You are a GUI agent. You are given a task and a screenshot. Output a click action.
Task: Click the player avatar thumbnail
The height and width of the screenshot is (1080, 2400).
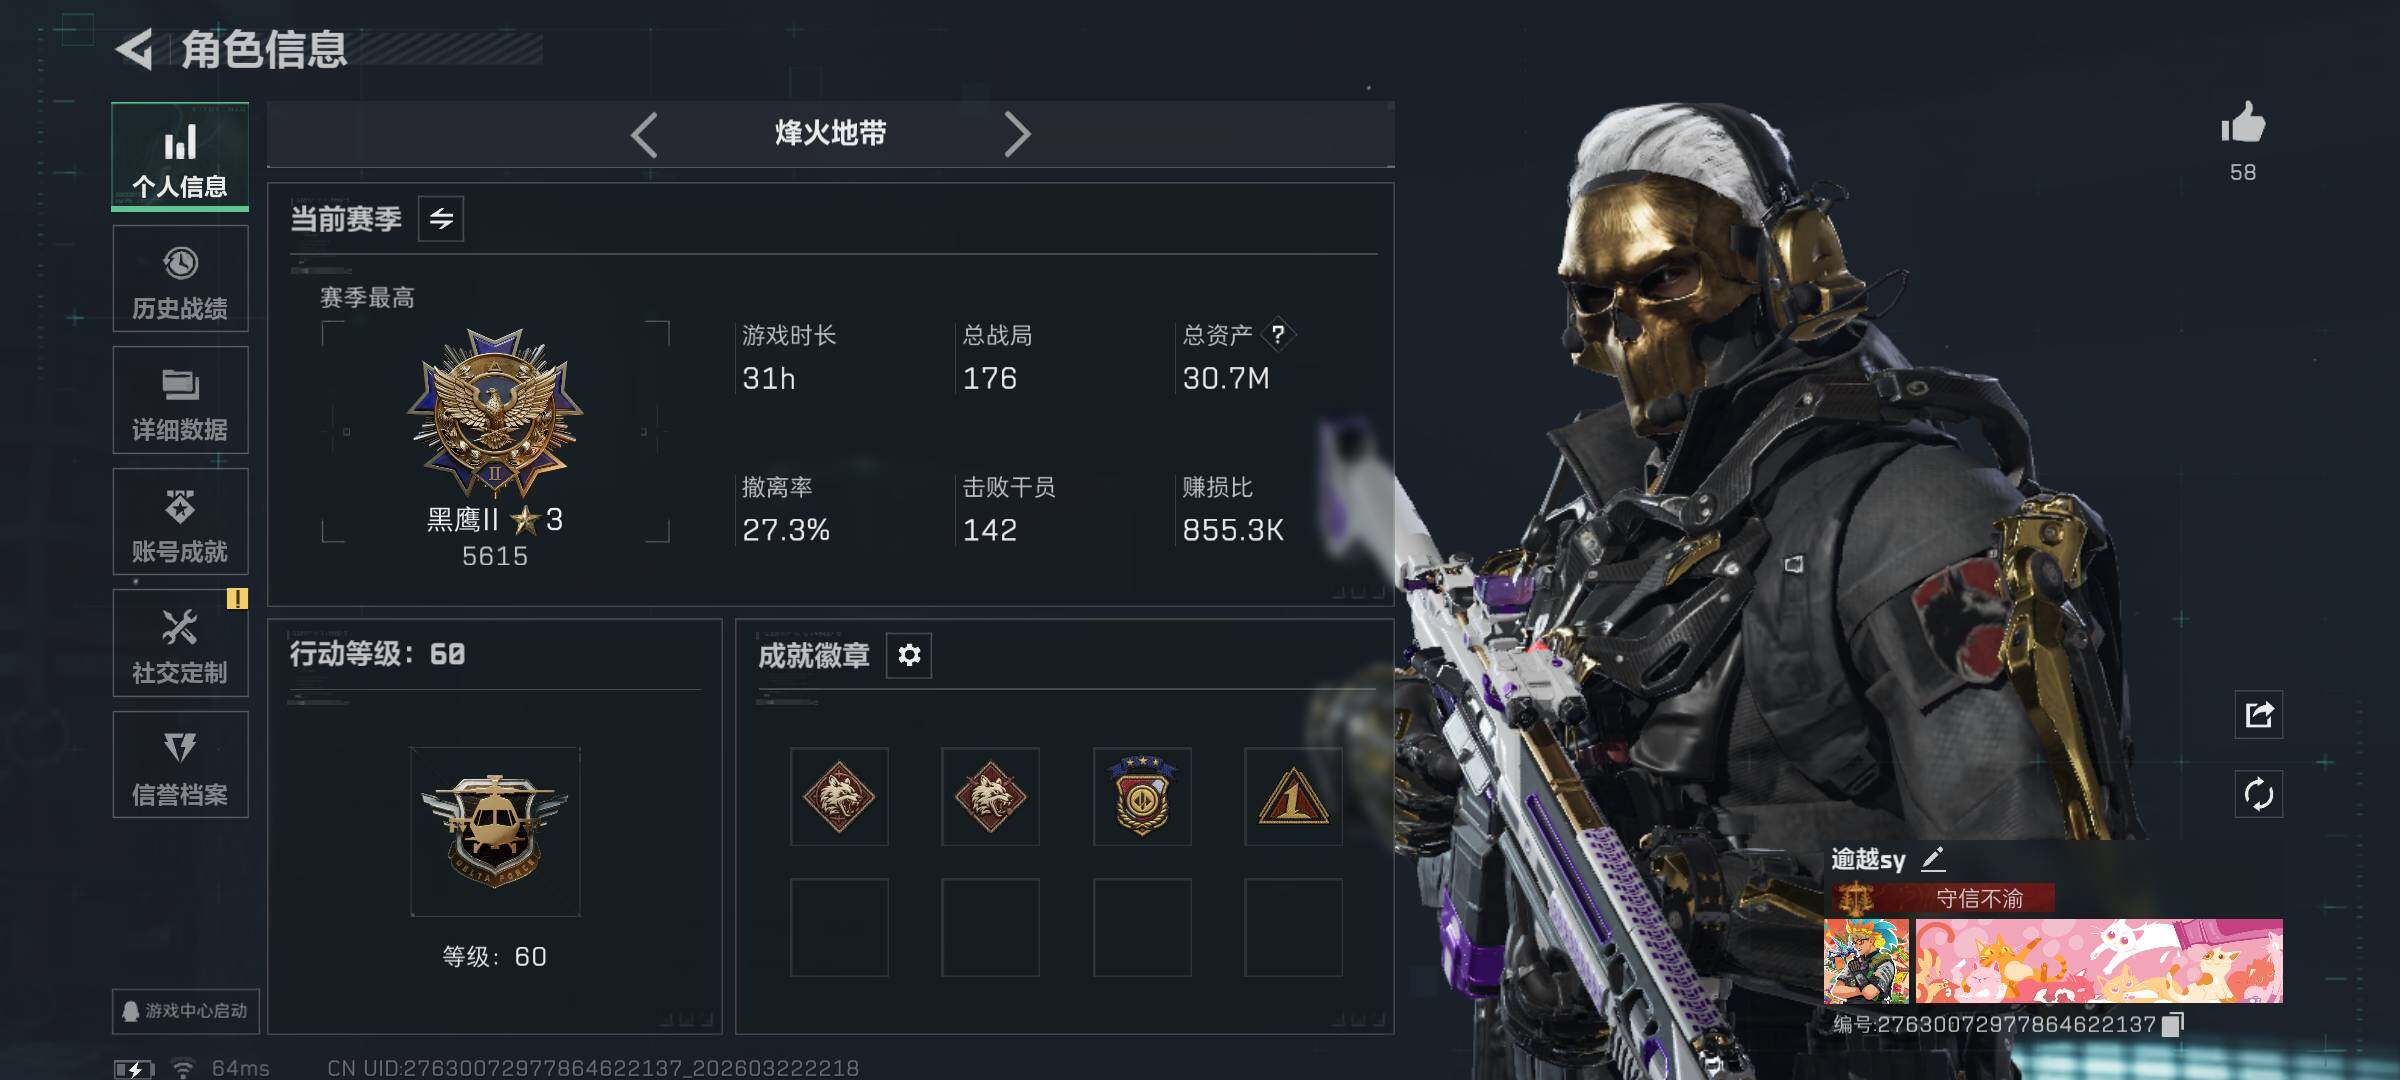[1866, 961]
